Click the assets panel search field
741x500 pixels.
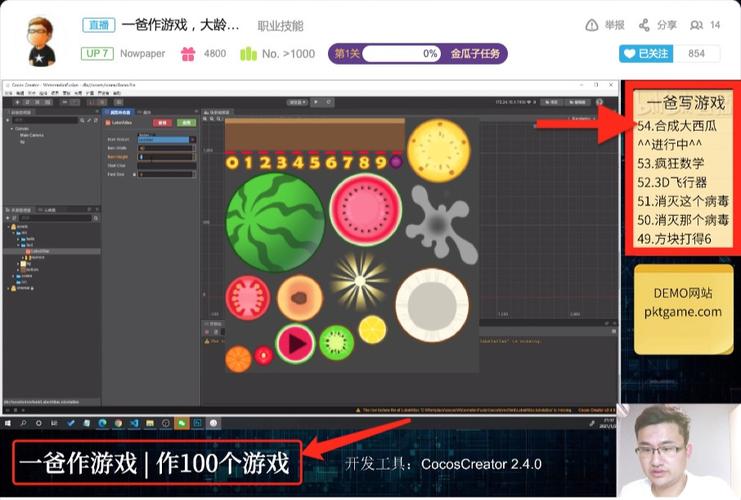click(55, 218)
